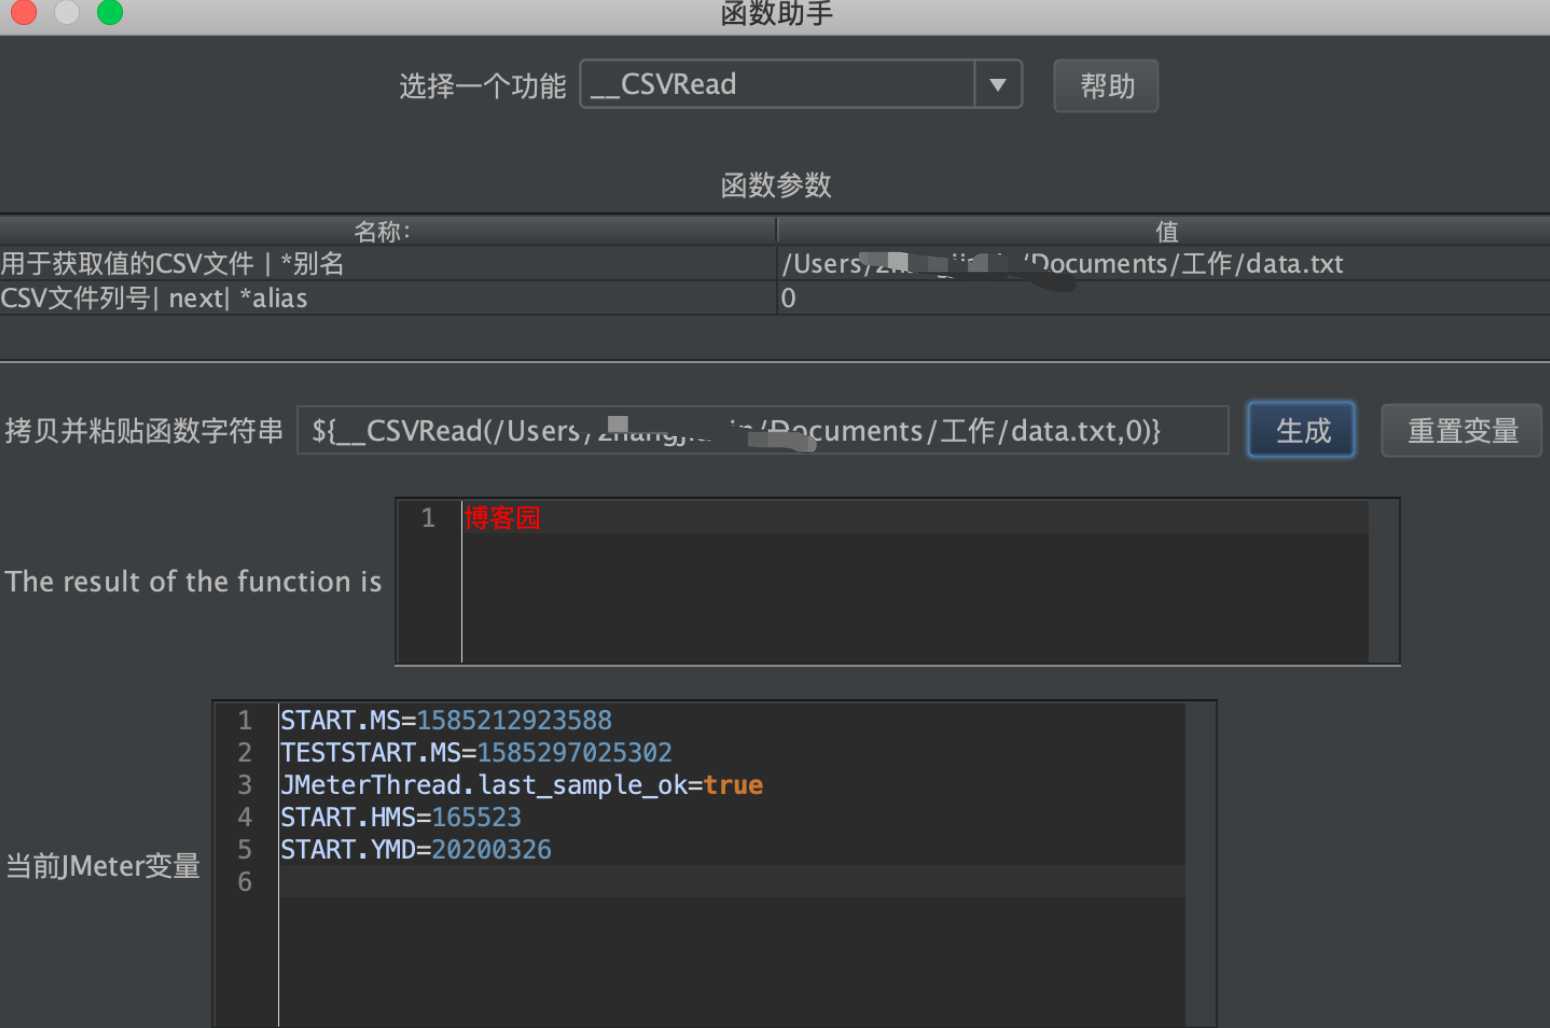
Task: Click the result text 博客园
Action: pyautogui.click(x=502, y=518)
